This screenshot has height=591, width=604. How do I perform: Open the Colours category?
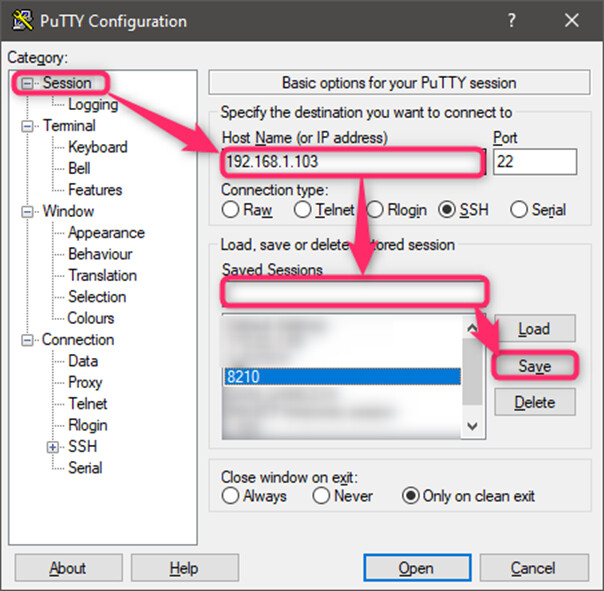click(x=91, y=318)
